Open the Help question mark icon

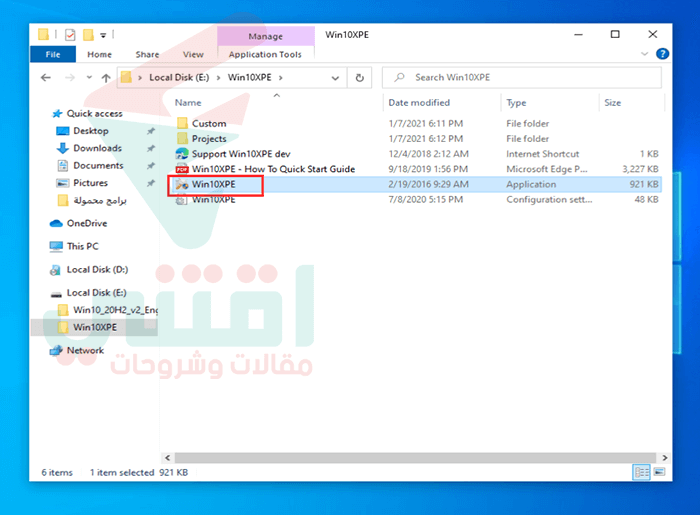(662, 54)
